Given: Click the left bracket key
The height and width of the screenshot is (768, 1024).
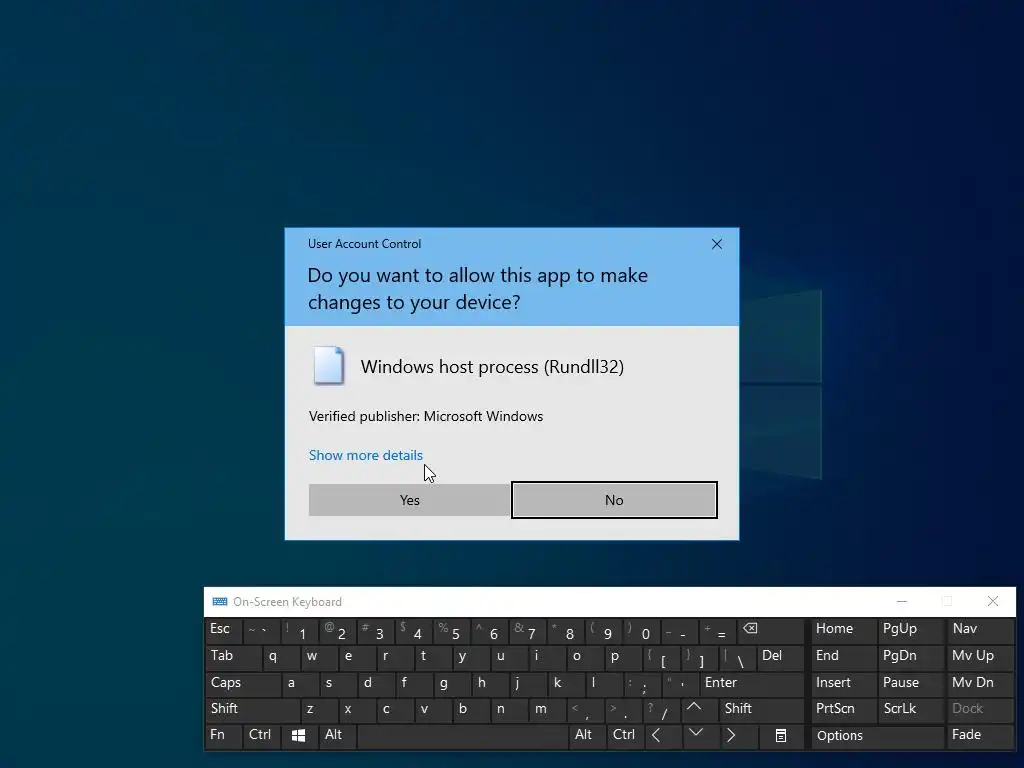Looking at the screenshot, I should 661,657.
